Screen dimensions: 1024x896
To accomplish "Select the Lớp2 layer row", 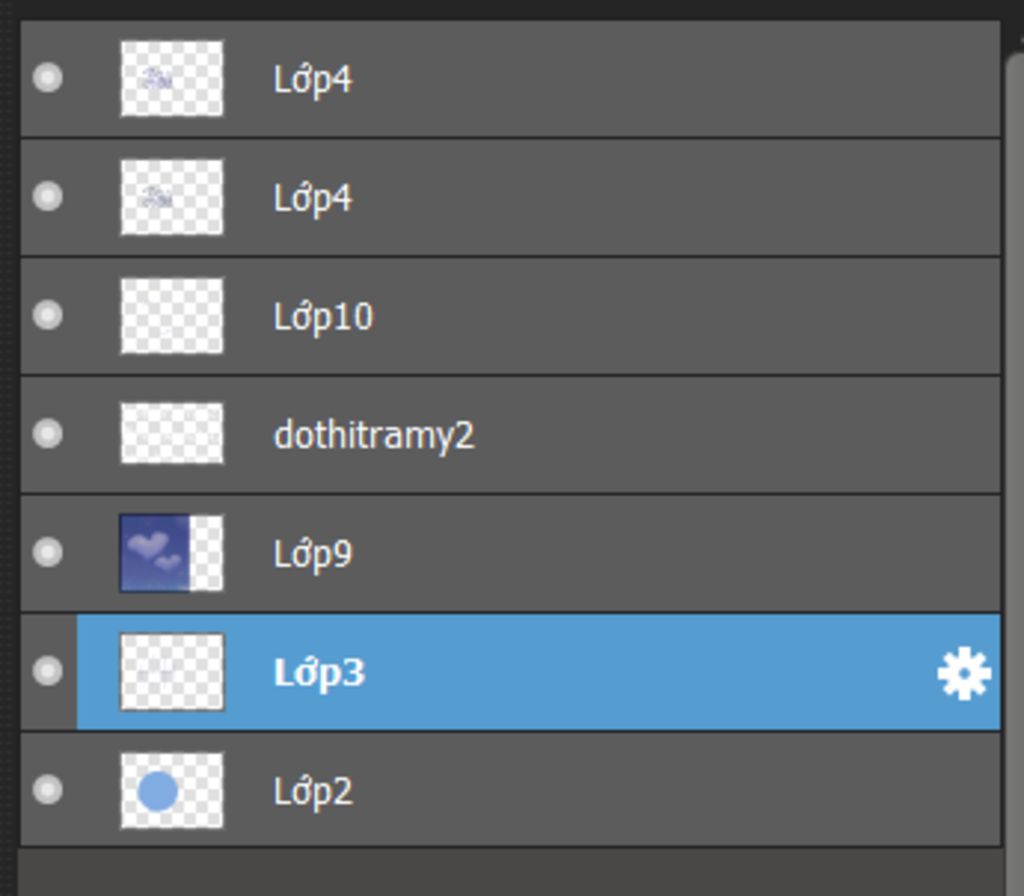I will pos(511,790).
